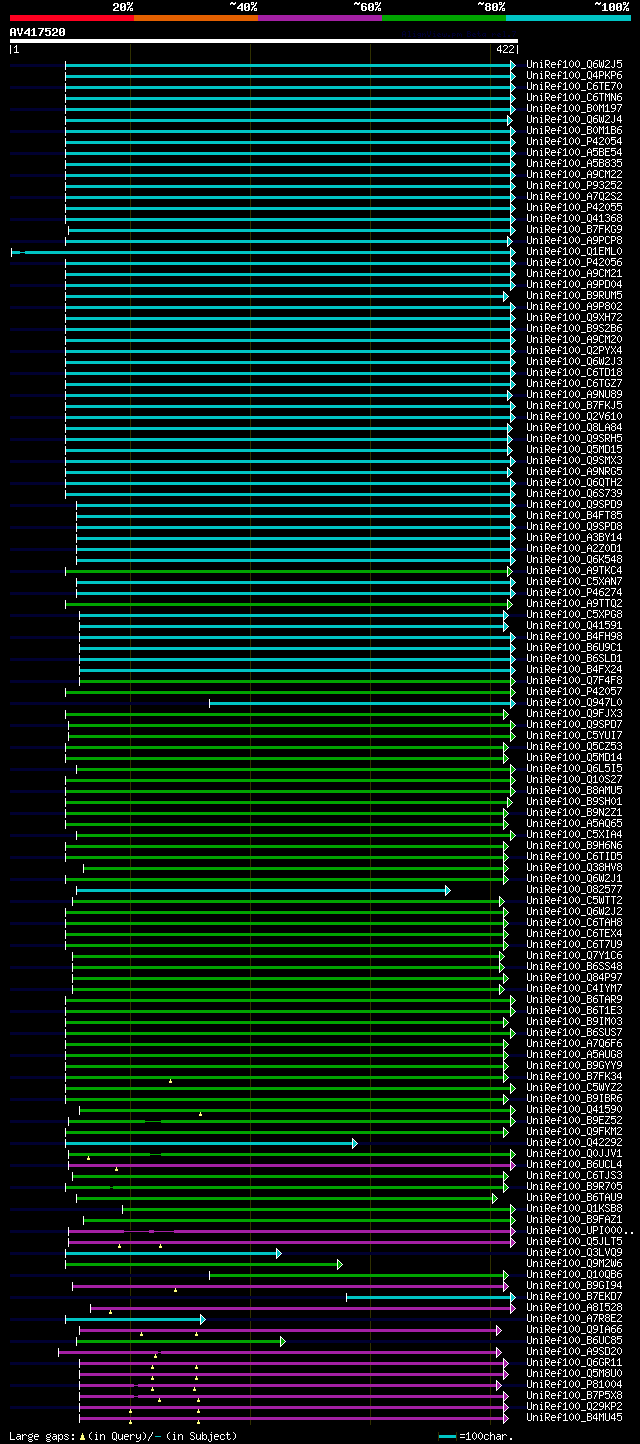Click the orange ~40% identity legend segment
The width and height of the screenshot is (640, 1444).
pos(196,18)
